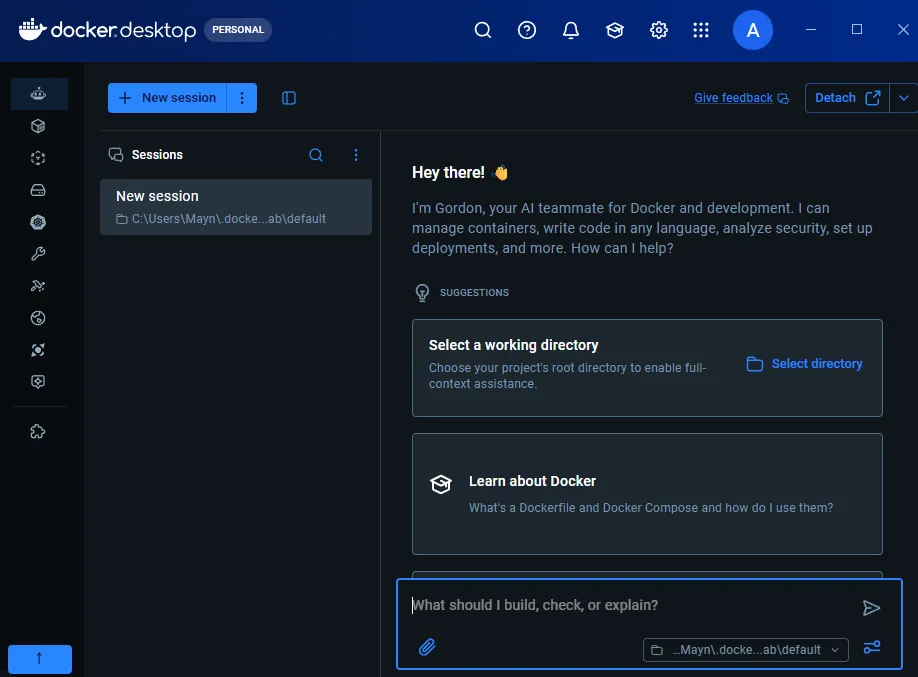Click Give feedback link

(x=734, y=98)
